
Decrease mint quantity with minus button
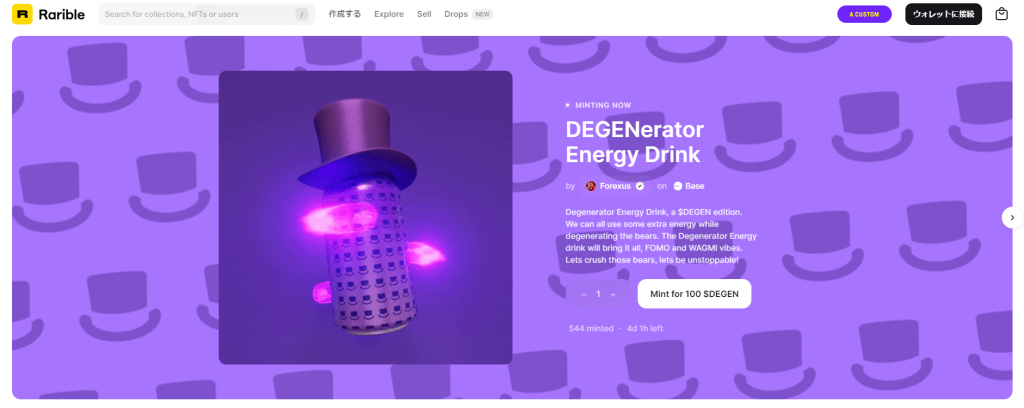pyautogui.click(x=584, y=294)
